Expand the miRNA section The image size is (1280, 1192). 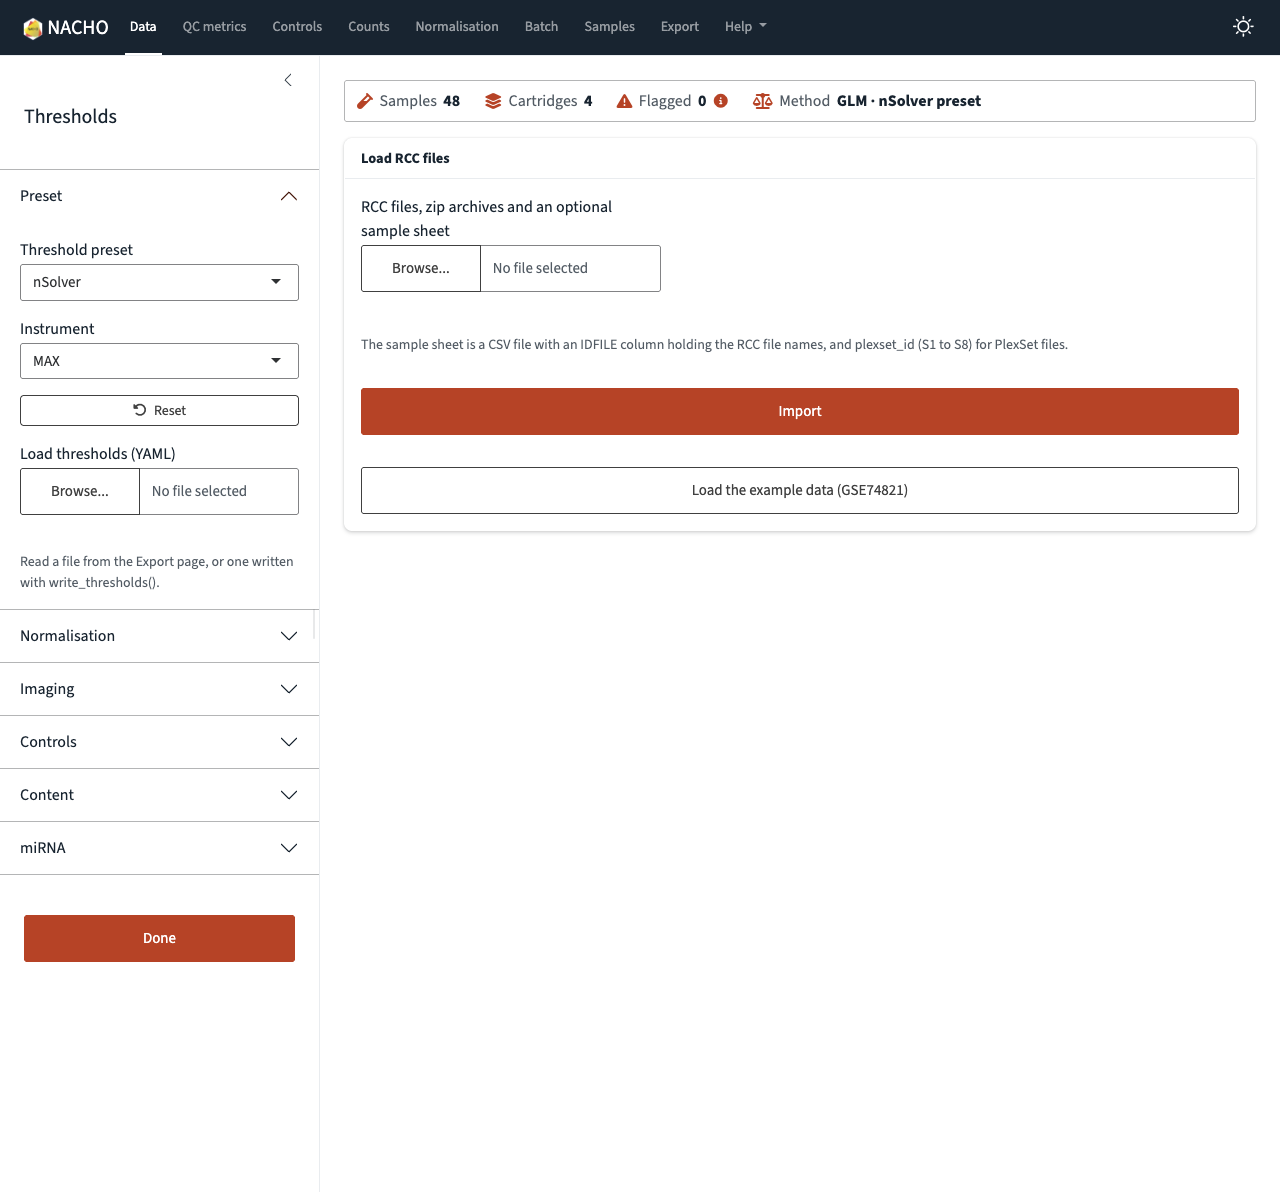tap(159, 848)
